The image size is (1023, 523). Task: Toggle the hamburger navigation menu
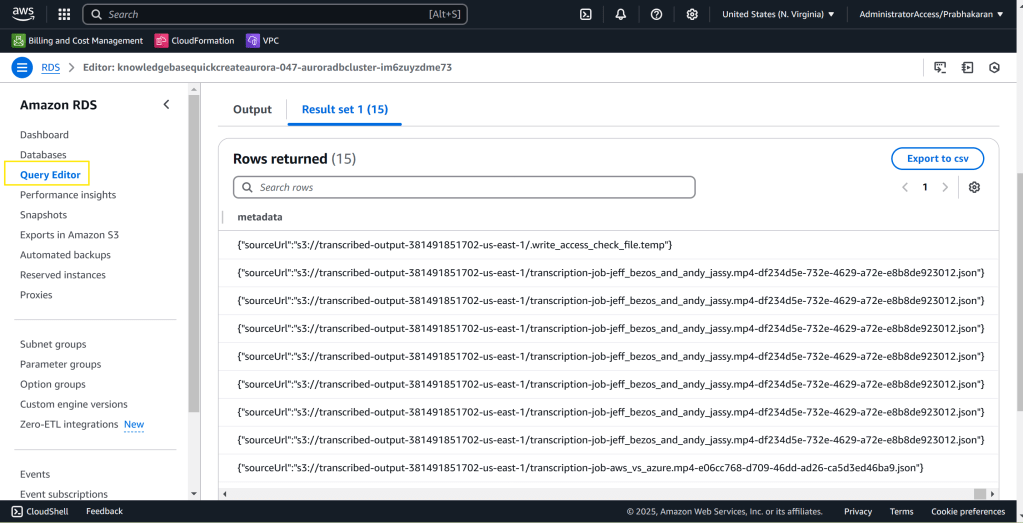click(x=22, y=67)
